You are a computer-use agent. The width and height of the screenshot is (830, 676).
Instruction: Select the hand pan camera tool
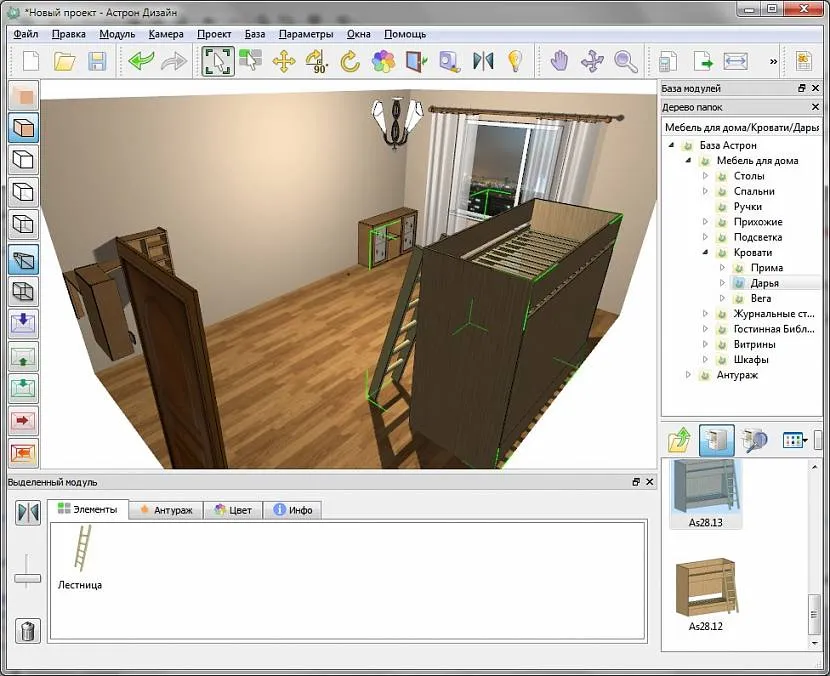click(x=560, y=61)
